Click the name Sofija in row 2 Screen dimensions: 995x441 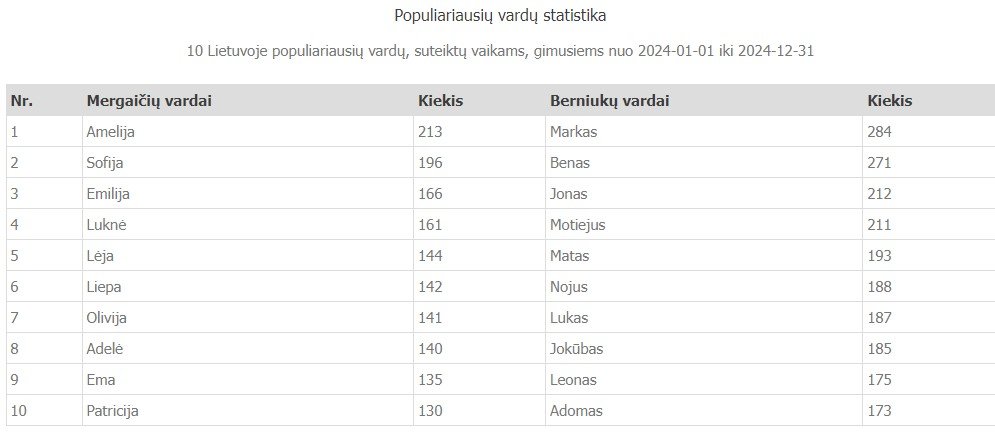[x=105, y=163]
